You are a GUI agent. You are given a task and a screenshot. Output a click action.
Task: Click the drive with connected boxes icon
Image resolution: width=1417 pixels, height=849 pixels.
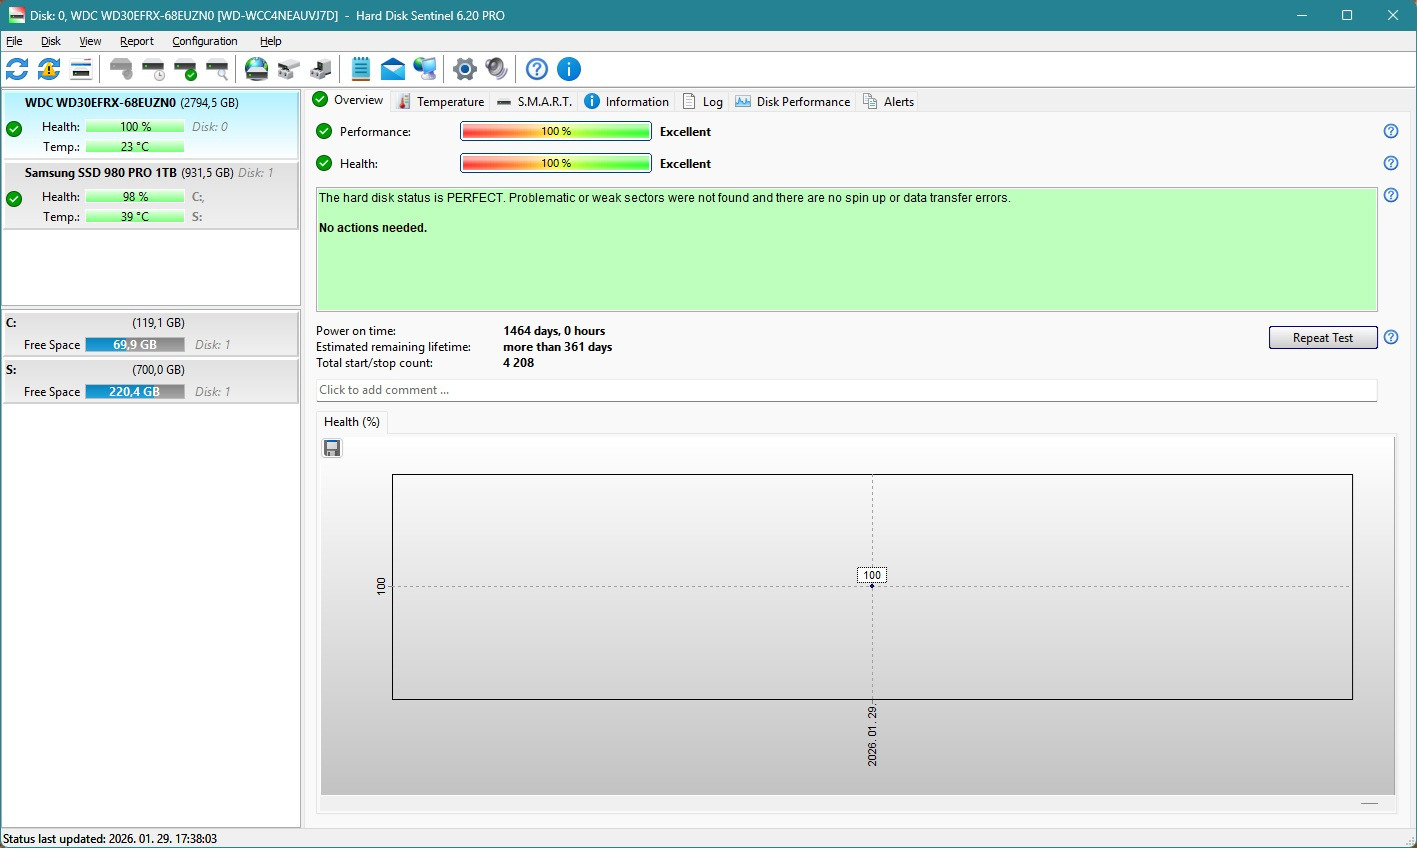(x=289, y=69)
